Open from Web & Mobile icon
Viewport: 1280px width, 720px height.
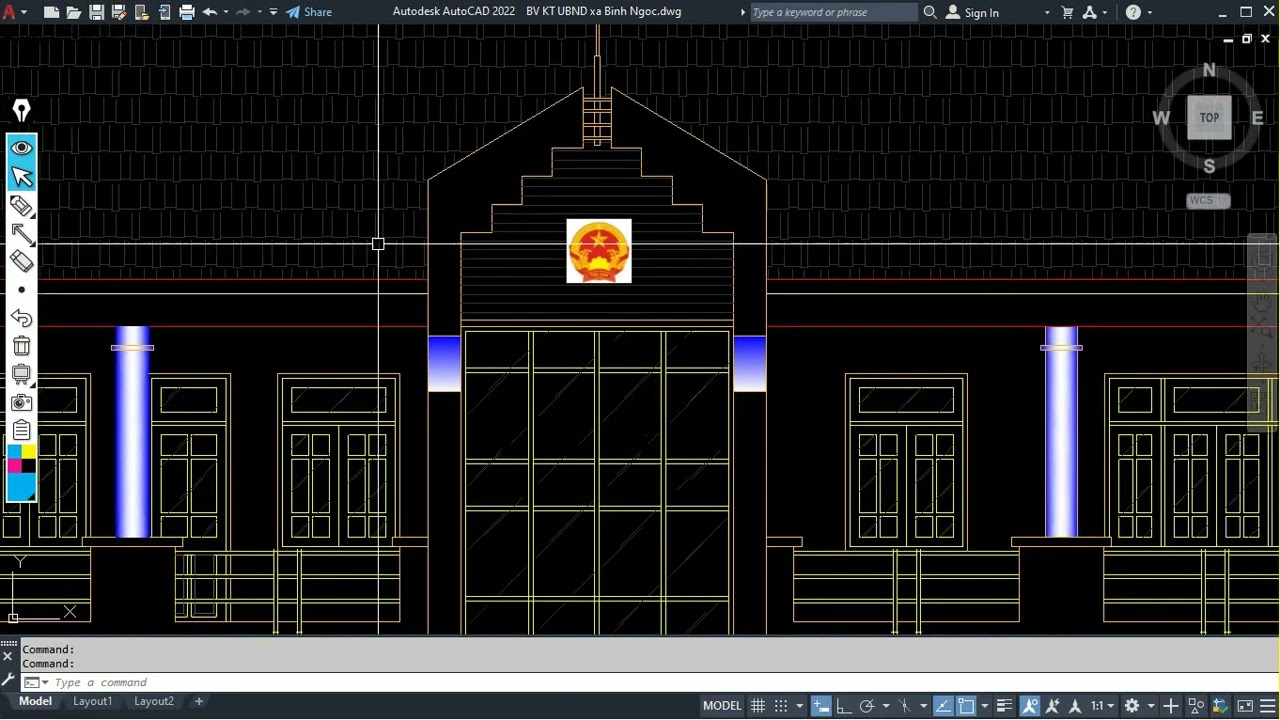[x=142, y=12]
